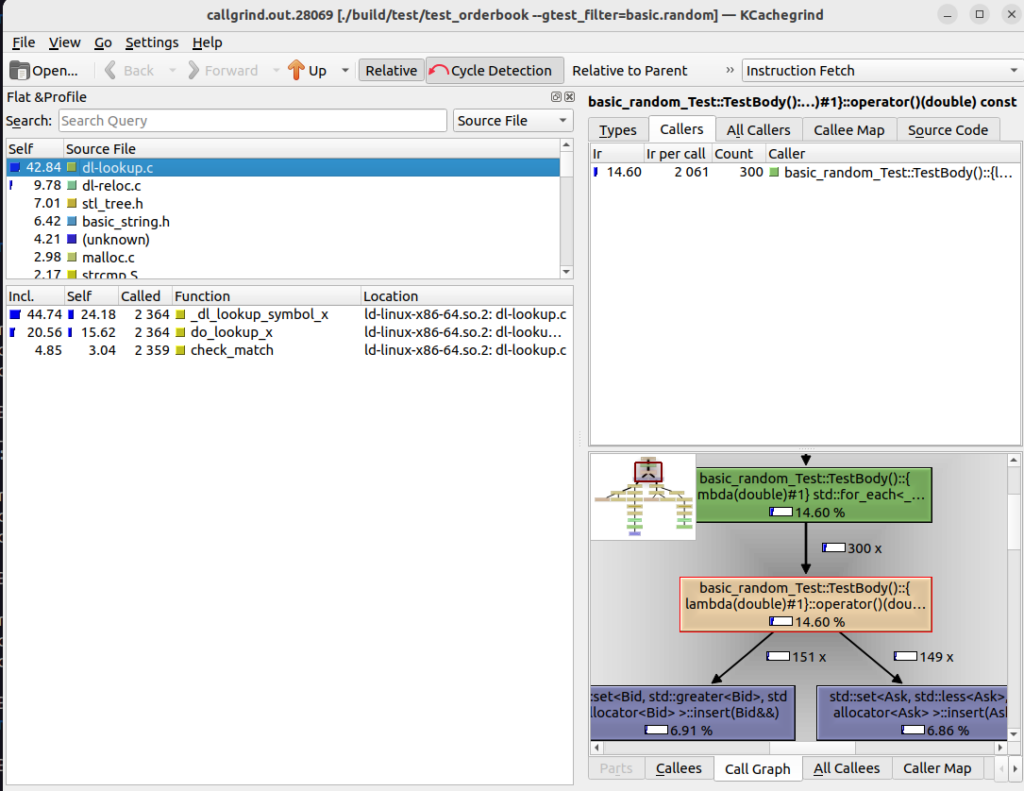
Task: Switch to the Callees tab
Action: point(679,768)
